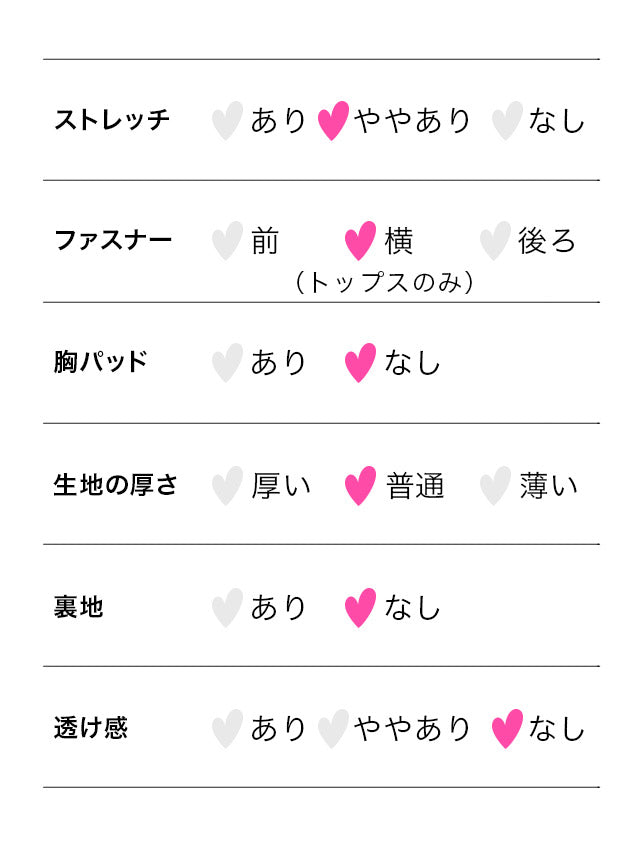Click the gray heart beside ファスナー 前
The width and height of the screenshot is (640, 854).
[x=228, y=241]
